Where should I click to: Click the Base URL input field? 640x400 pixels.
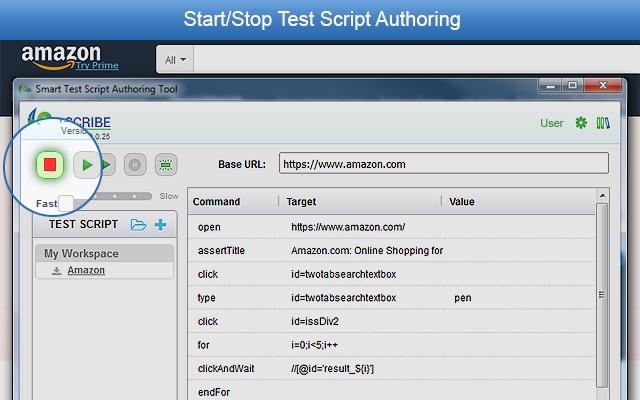click(x=444, y=163)
